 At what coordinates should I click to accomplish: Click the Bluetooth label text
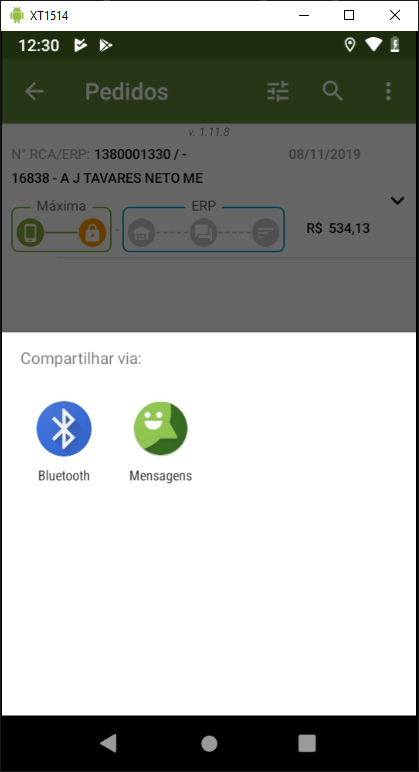(x=64, y=476)
